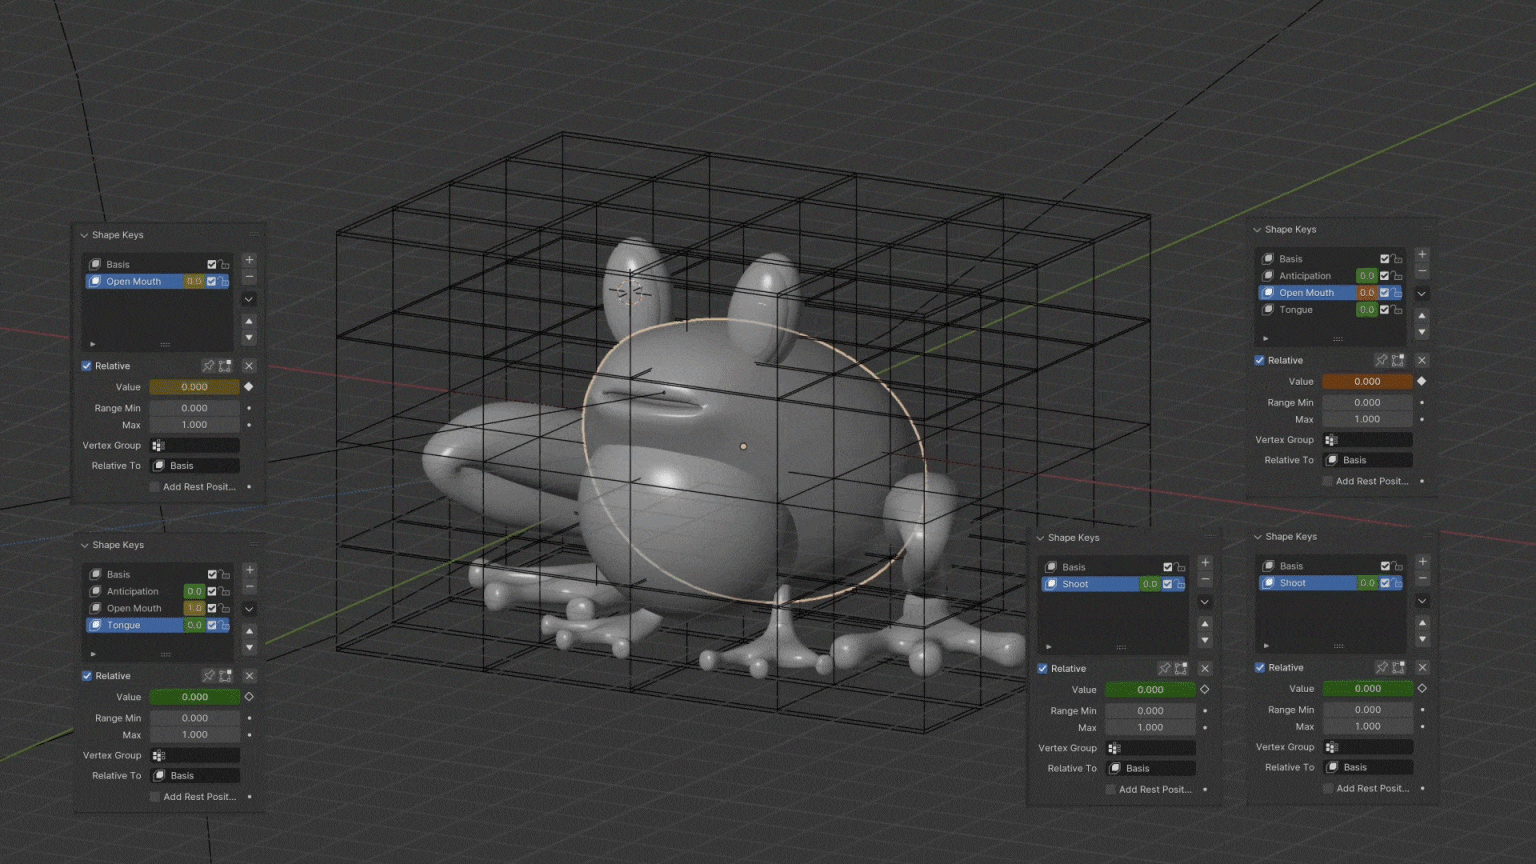Open shape key specials menu in the Tongue-selected panel
1536x864 pixels.
250,609
